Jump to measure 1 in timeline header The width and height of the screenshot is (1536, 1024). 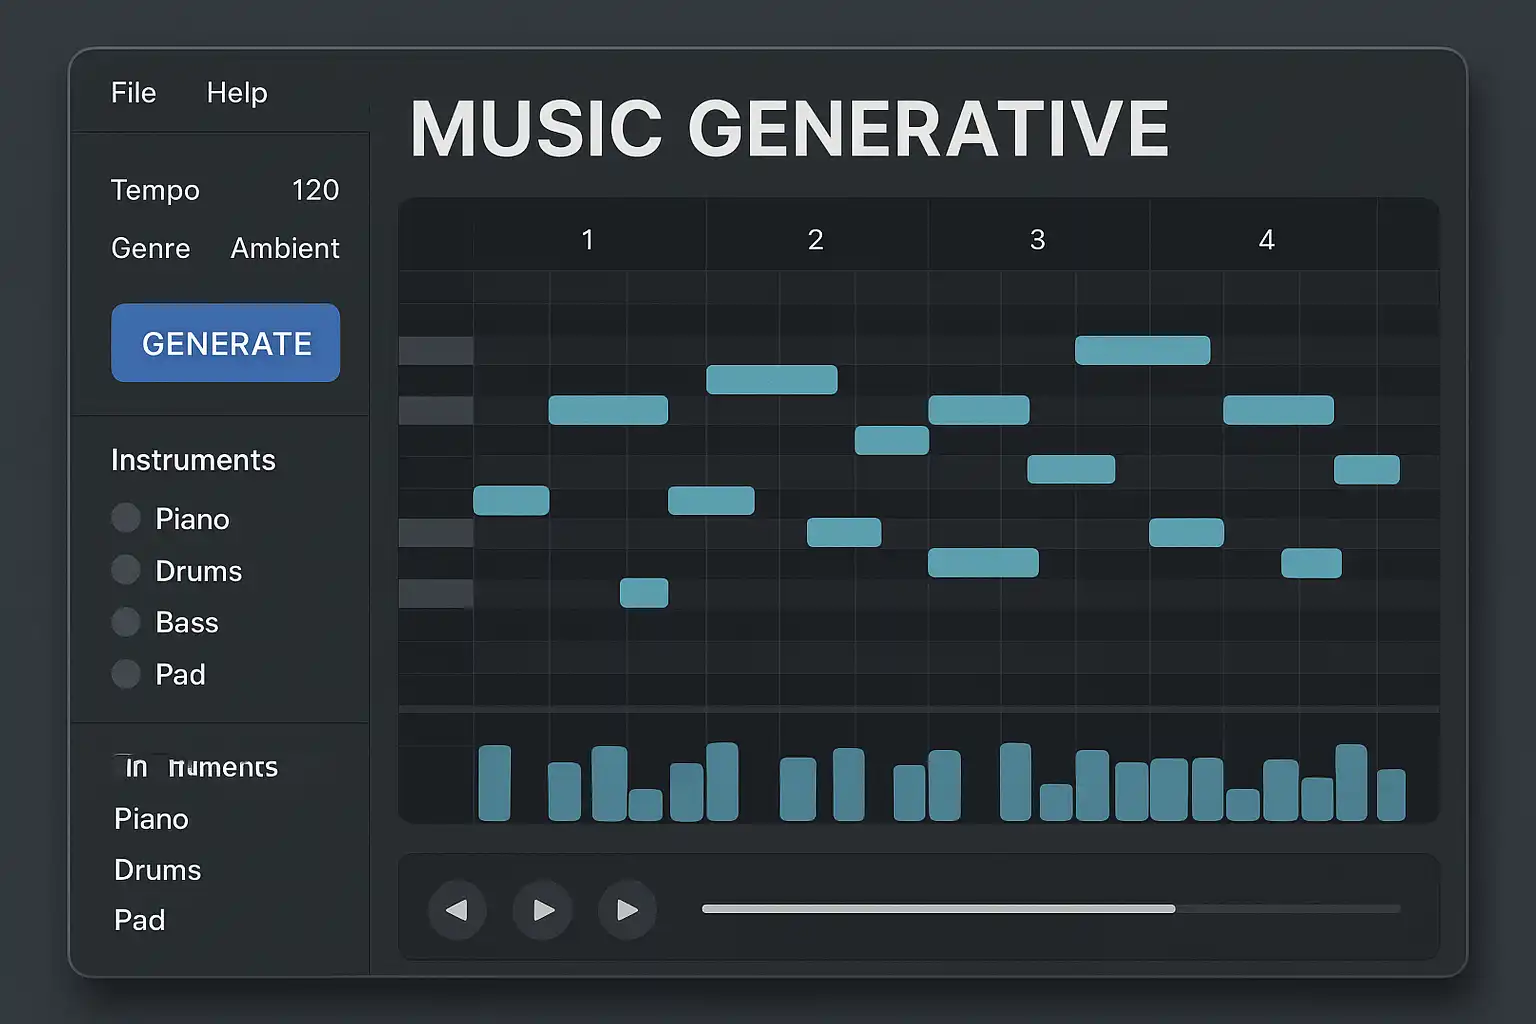[x=588, y=240]
